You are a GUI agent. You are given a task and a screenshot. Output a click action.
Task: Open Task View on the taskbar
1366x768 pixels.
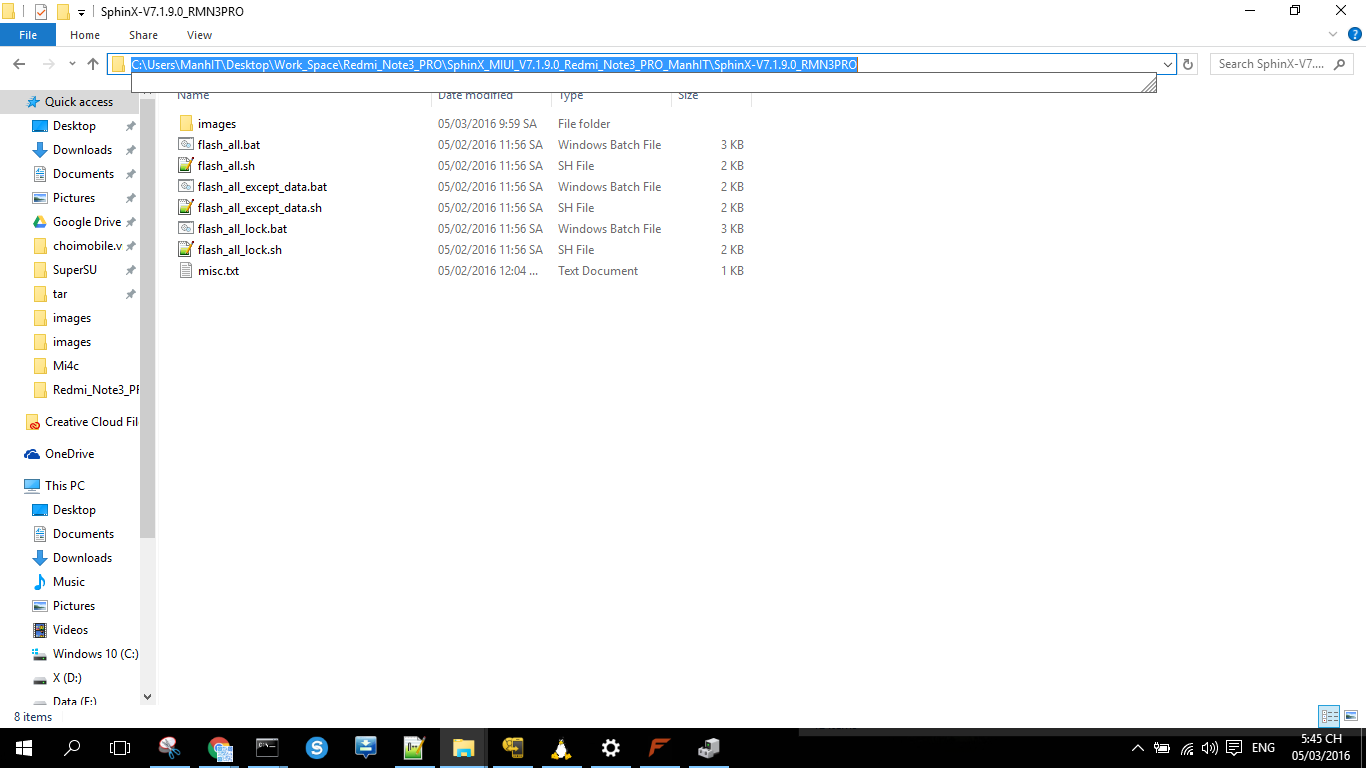(x=120, y=747)
